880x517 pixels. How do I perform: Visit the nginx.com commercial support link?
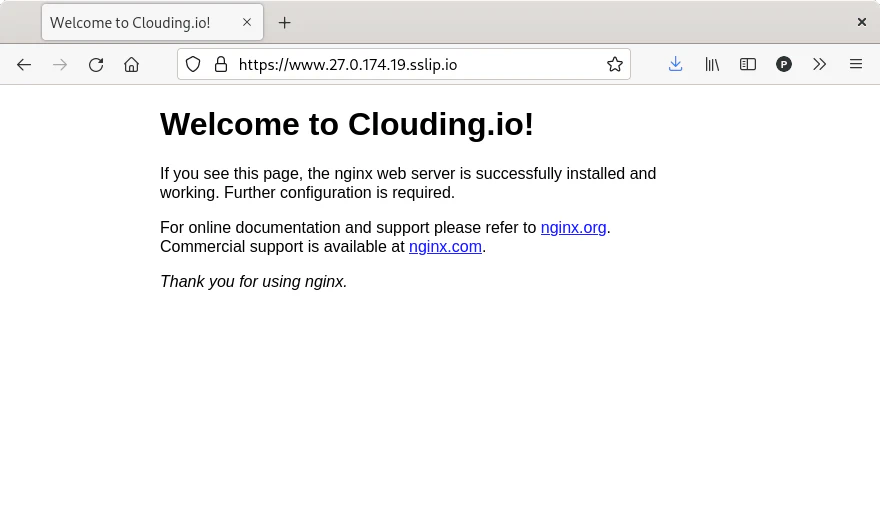click(x=445, y=246)
